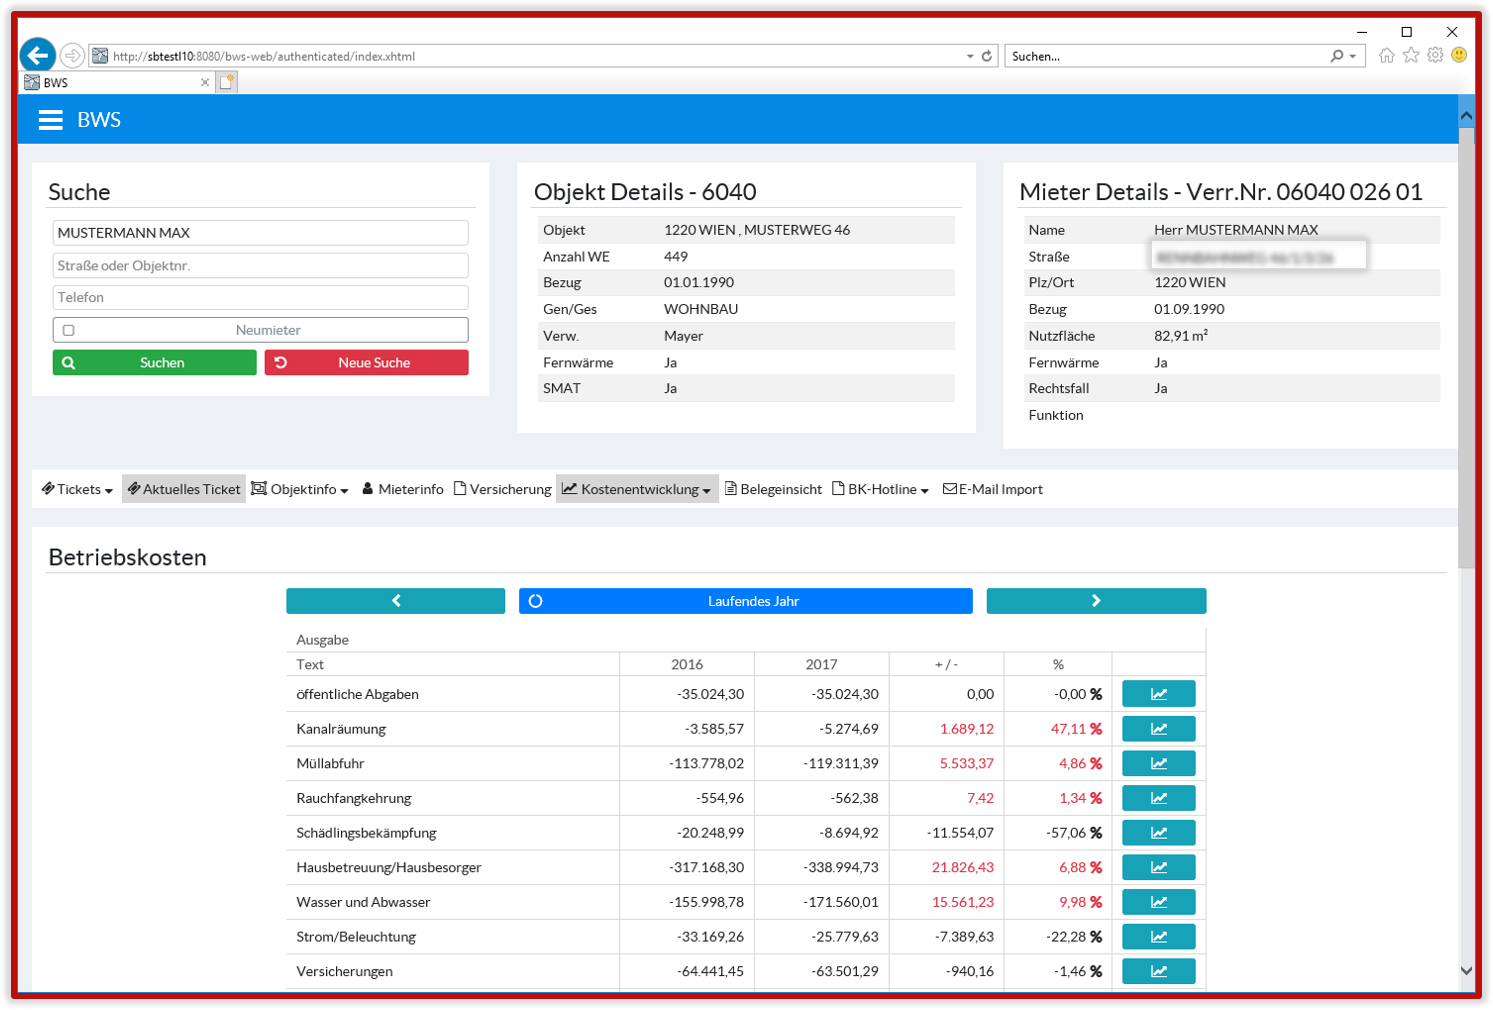Switch to Aktuelles Ticket tab
The image size is (1493, 1010).
click(184, 489)
